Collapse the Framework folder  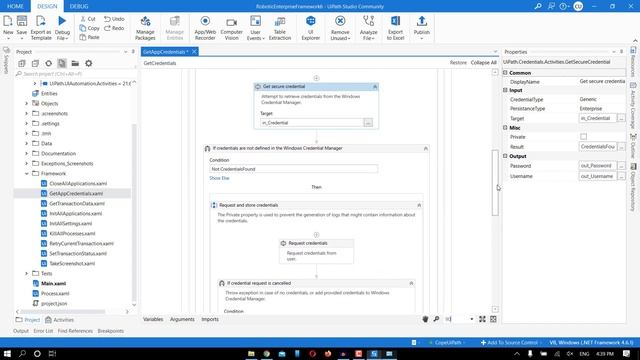click(x=27, y=173)
